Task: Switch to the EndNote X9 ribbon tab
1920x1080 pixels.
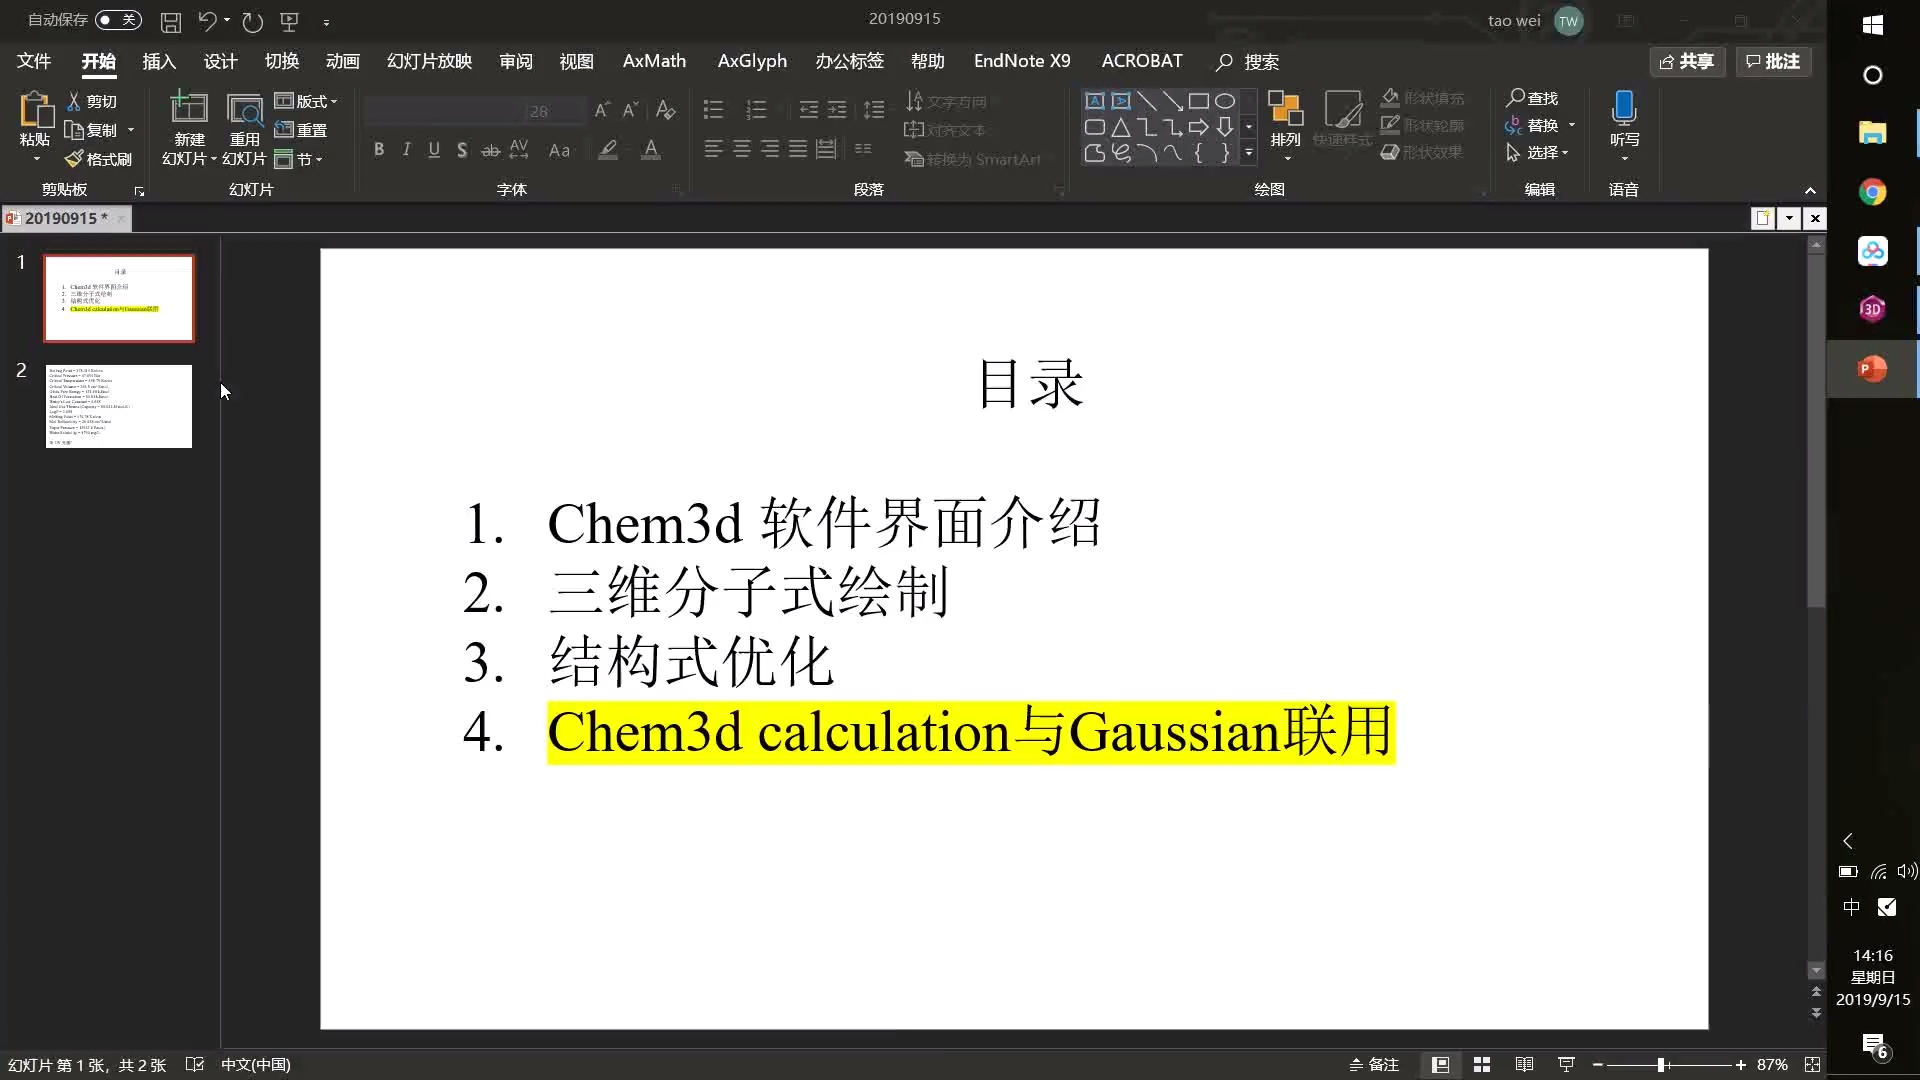Action: click(x=1022, y=61)
